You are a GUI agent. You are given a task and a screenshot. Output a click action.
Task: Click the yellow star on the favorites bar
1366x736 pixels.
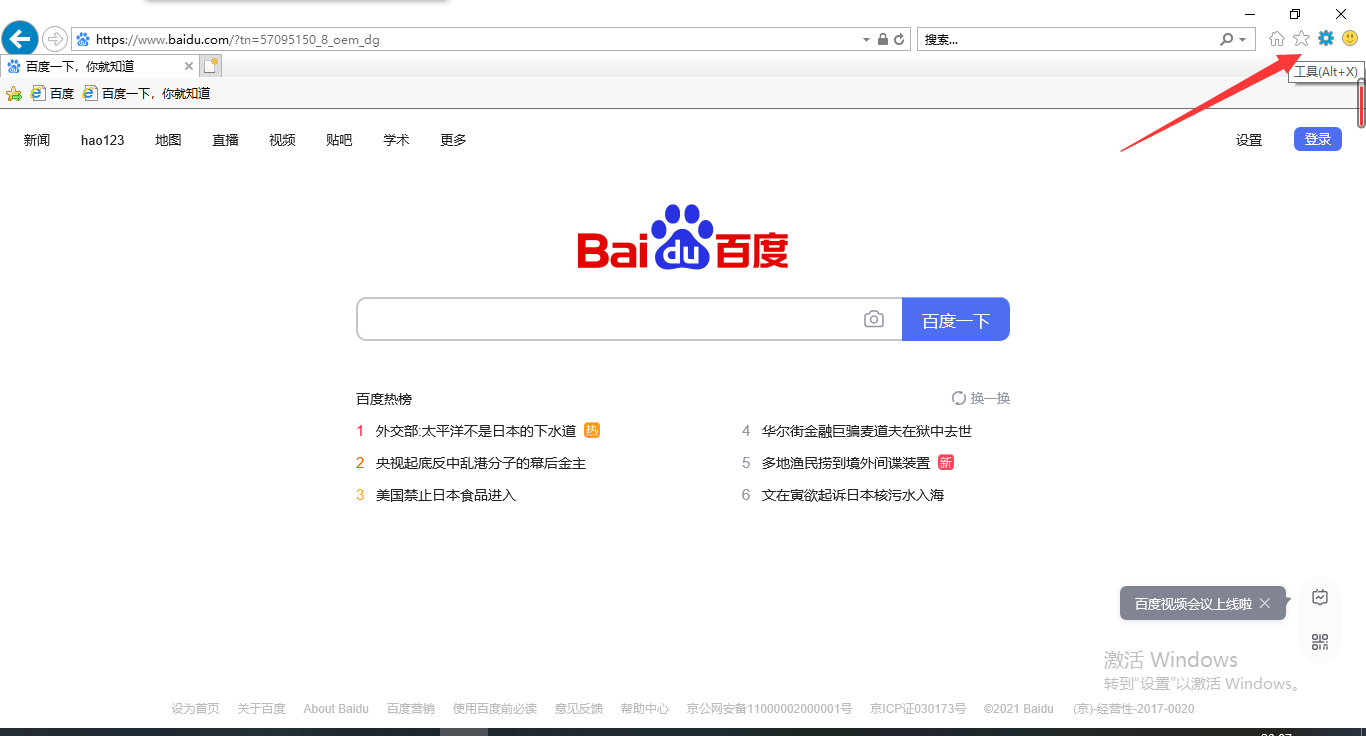click(14, 93)
